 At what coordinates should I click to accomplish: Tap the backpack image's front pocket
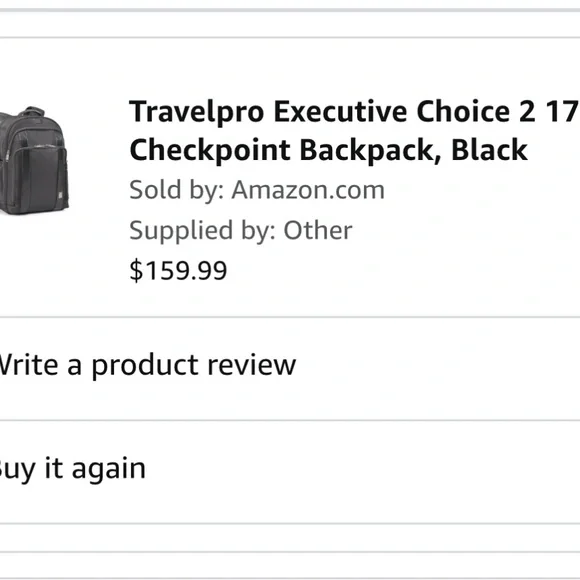(41, 174)
